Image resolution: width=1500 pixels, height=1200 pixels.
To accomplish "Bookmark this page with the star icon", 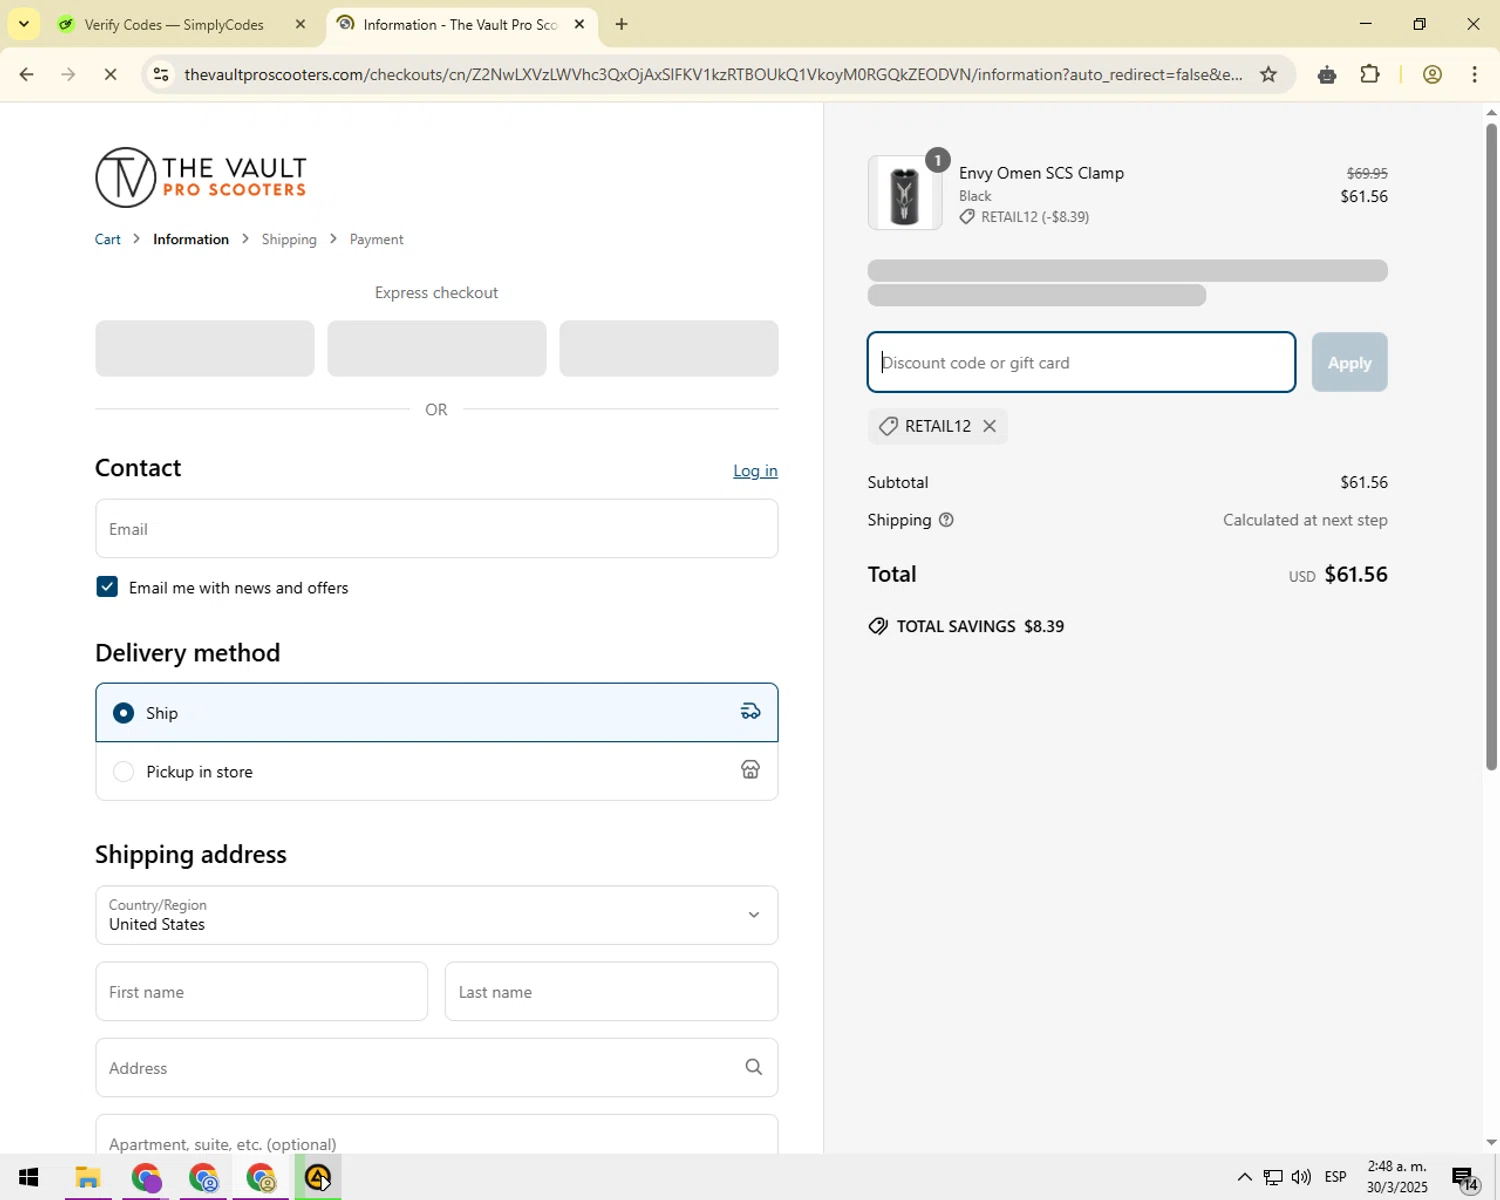I will [1268, 74].
